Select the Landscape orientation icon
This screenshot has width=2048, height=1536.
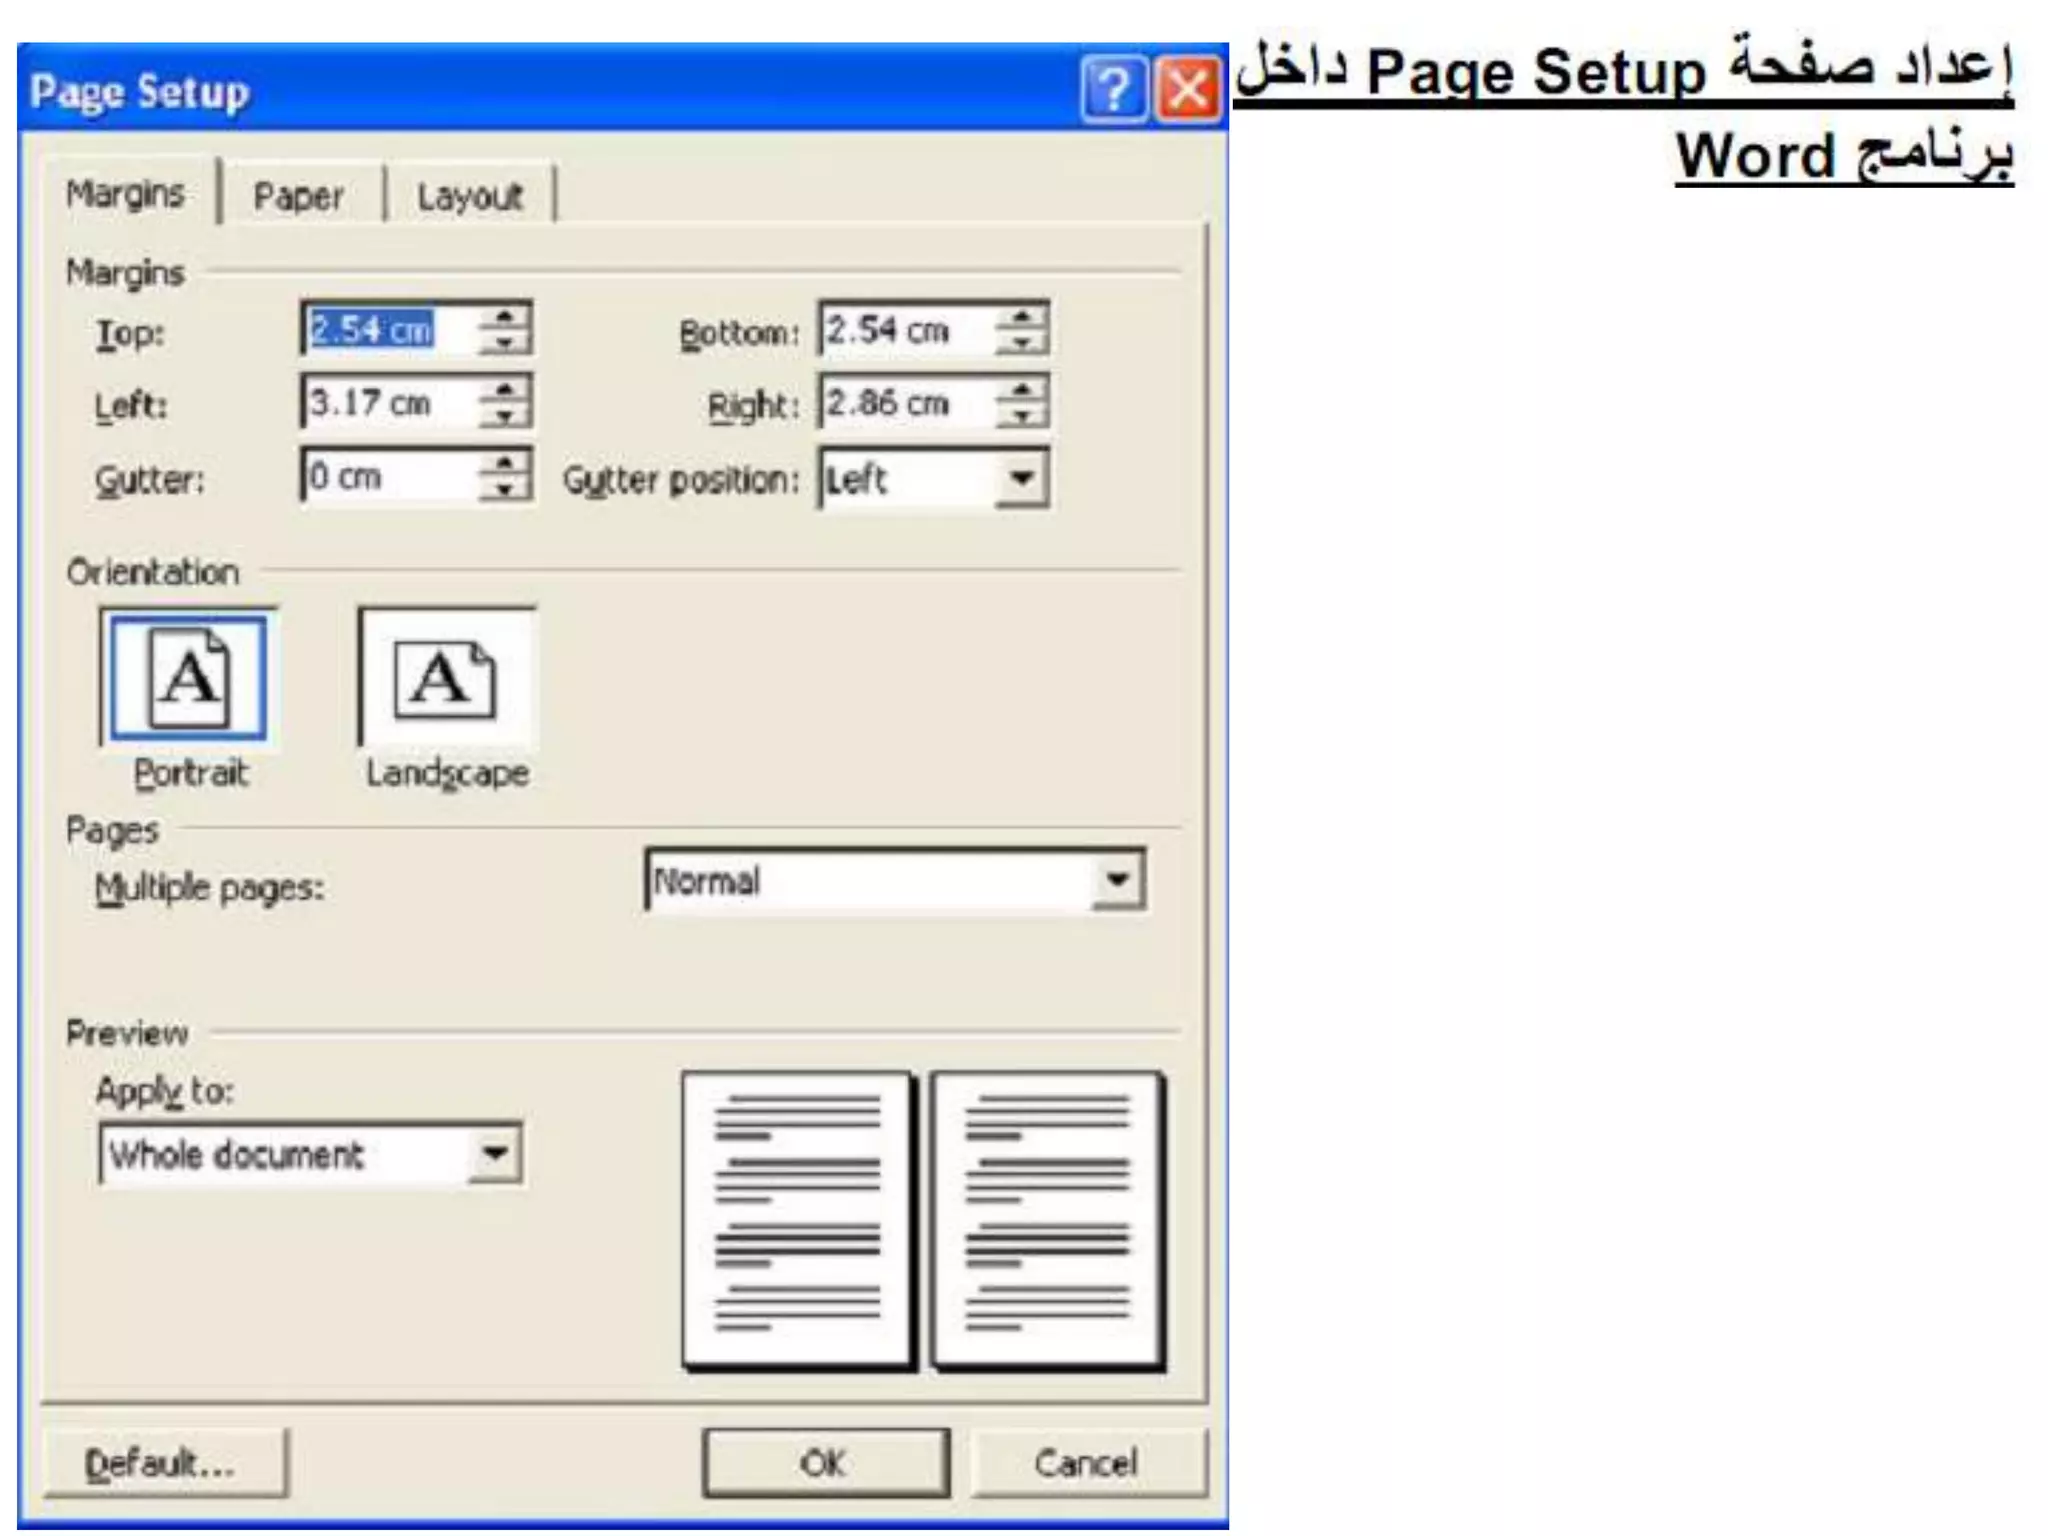coord(446,678)
